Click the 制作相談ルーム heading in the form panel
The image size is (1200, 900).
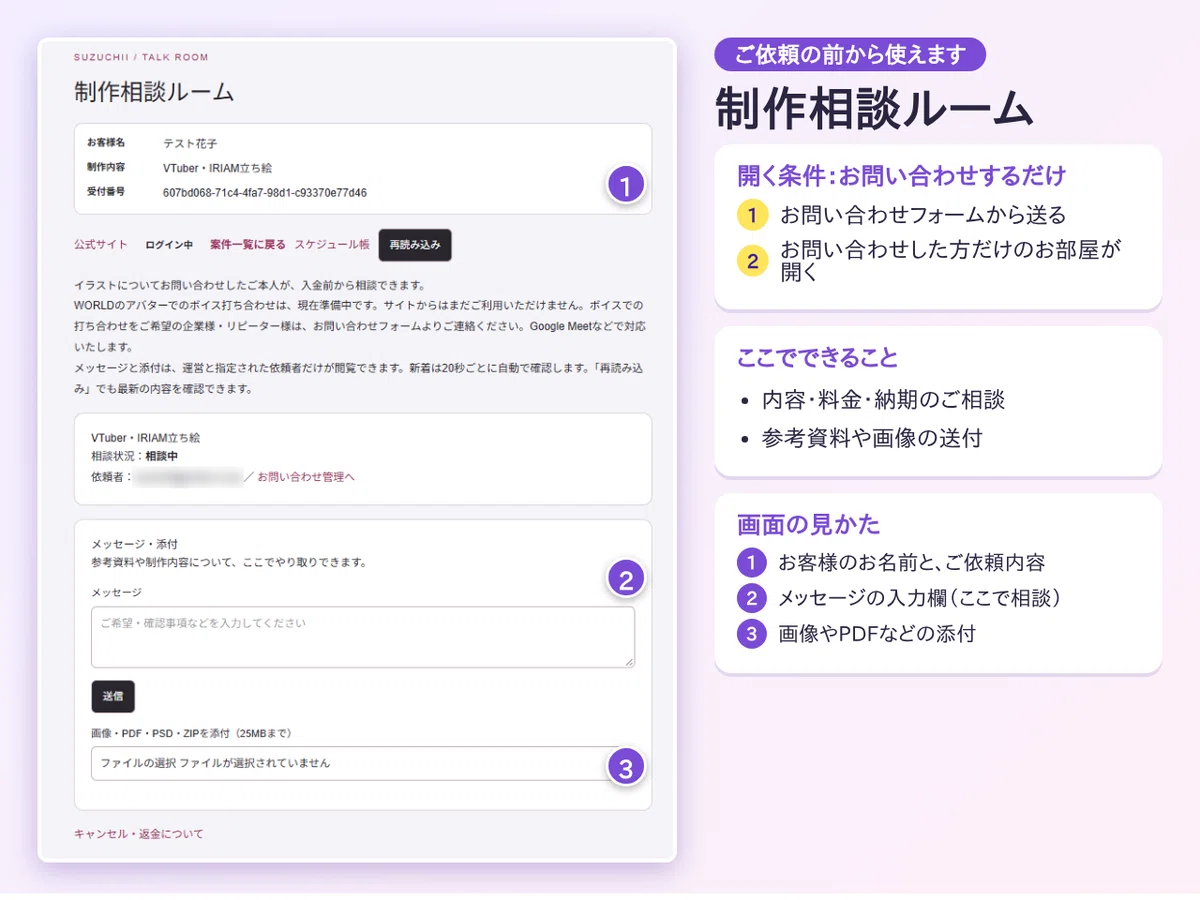coord(154,93)
